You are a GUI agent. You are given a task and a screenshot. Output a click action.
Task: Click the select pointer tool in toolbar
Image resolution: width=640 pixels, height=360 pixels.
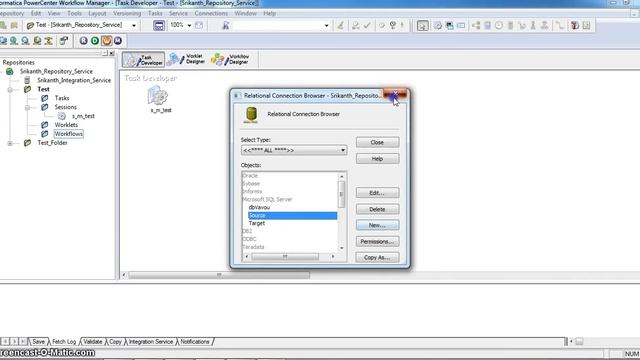pyautogui.click(x=422, y=26)
